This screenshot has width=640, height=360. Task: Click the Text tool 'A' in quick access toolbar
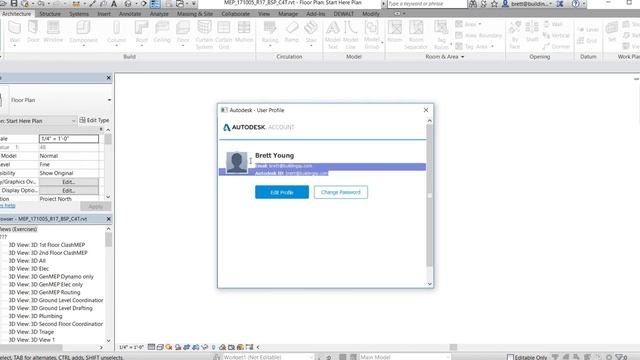tap(114, 4)
